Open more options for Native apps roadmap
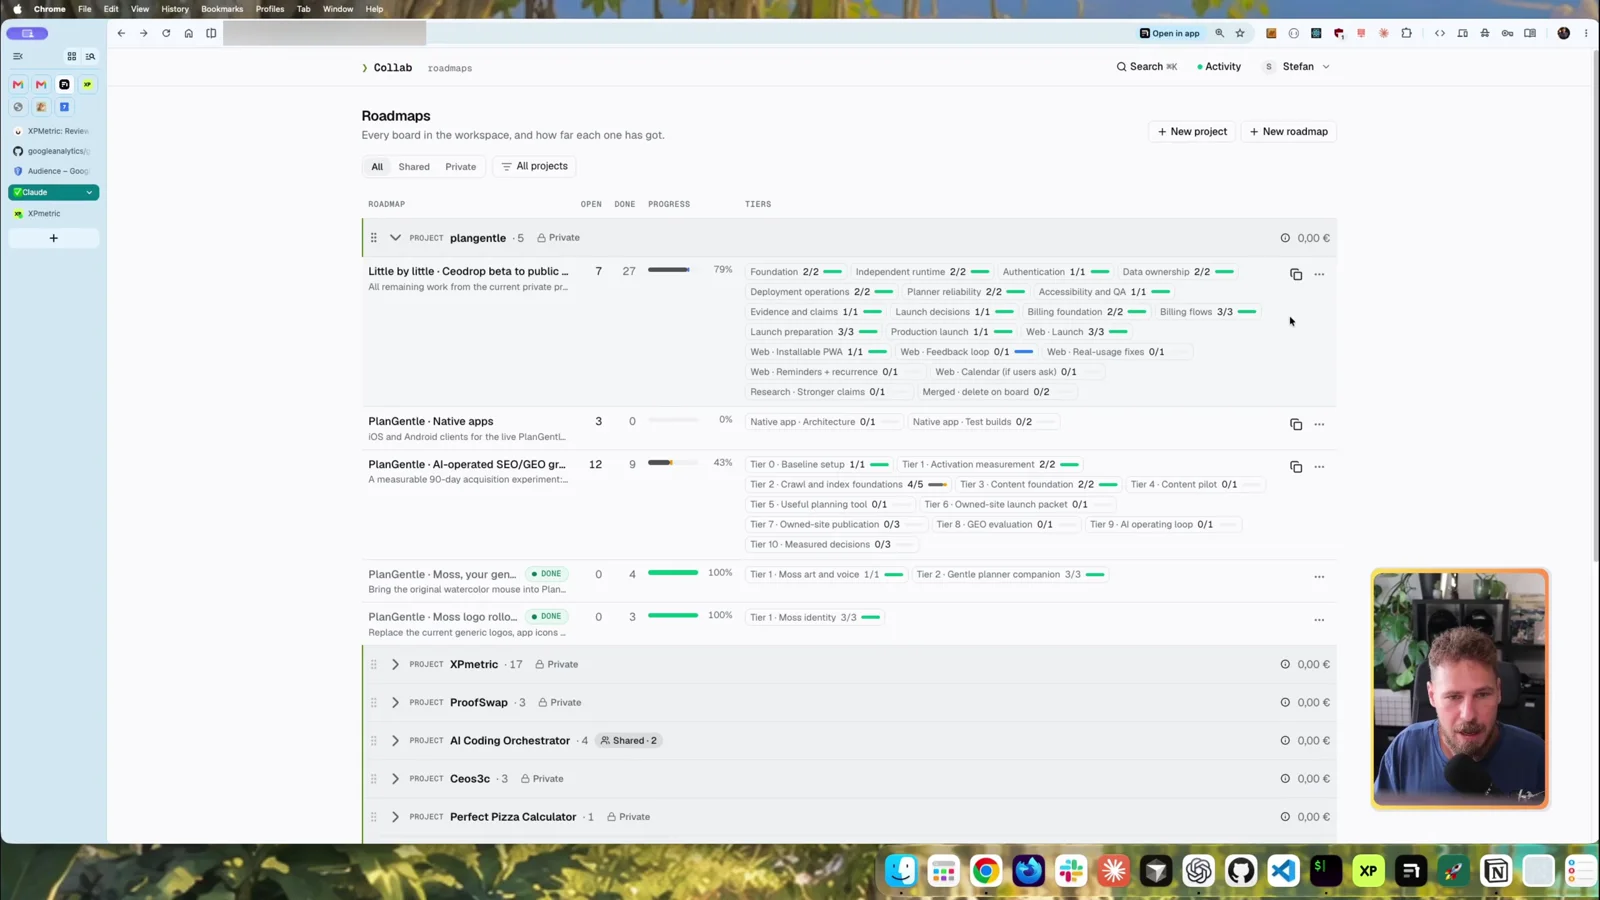 point(1319,424)
